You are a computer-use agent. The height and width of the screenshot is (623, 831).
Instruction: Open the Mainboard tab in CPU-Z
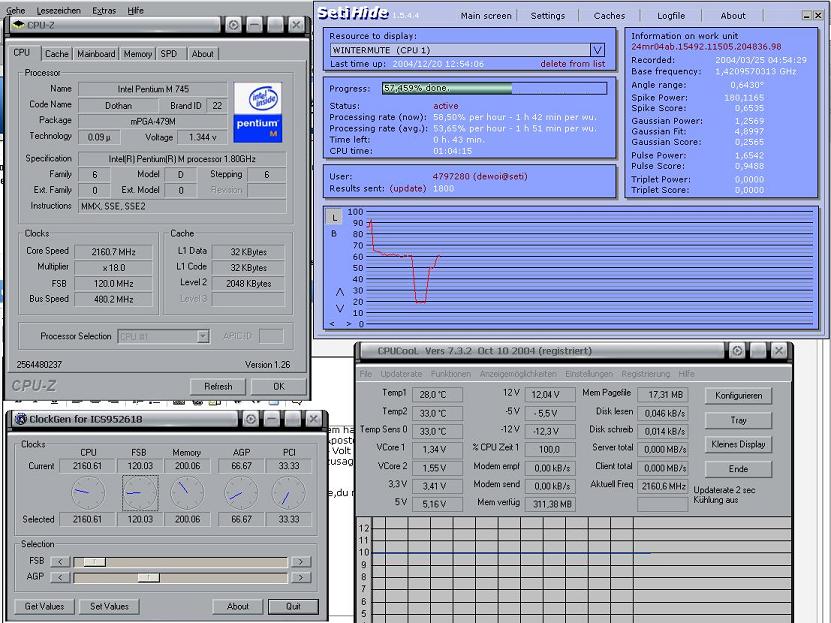tap(96, 54)
